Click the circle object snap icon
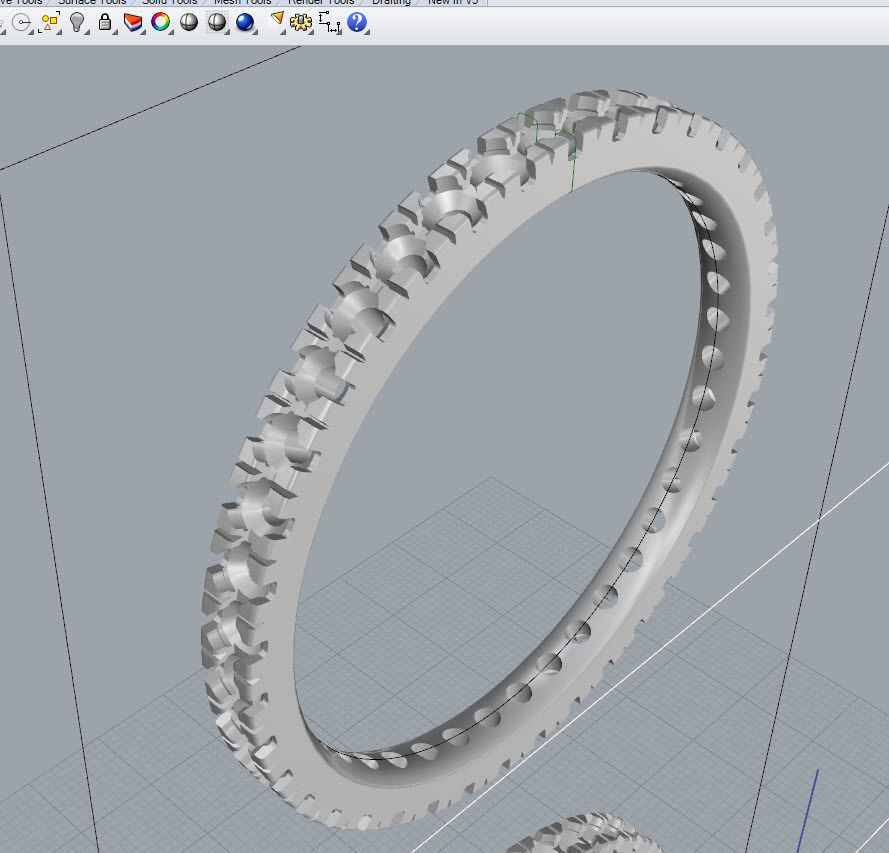This screenshot has width=889, height=853. (x=22, y=23)
